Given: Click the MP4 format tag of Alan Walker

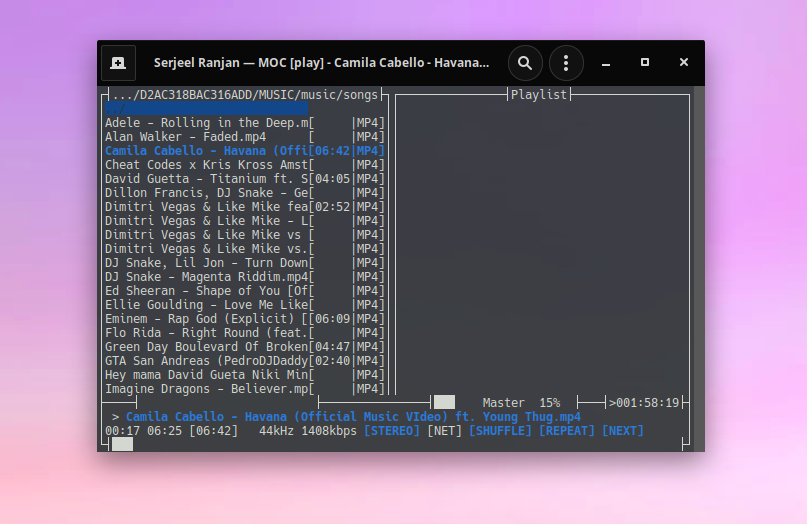Looking at the screenshot, I should click(x=367, y=136).
